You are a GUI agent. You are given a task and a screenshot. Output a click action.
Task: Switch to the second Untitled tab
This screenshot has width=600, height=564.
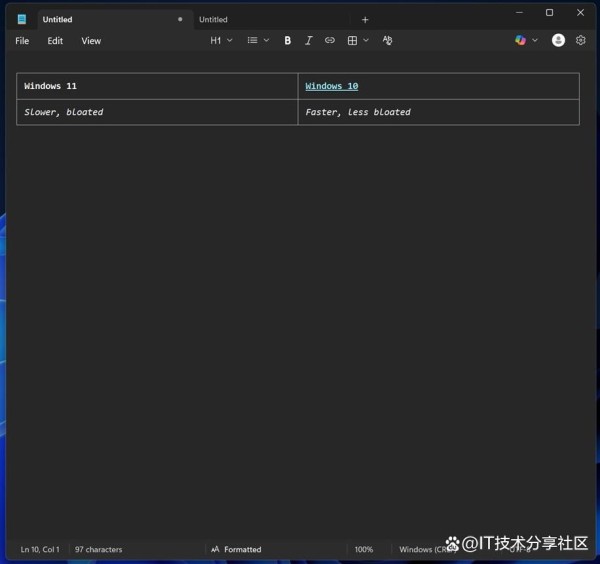tap(213, 19)
